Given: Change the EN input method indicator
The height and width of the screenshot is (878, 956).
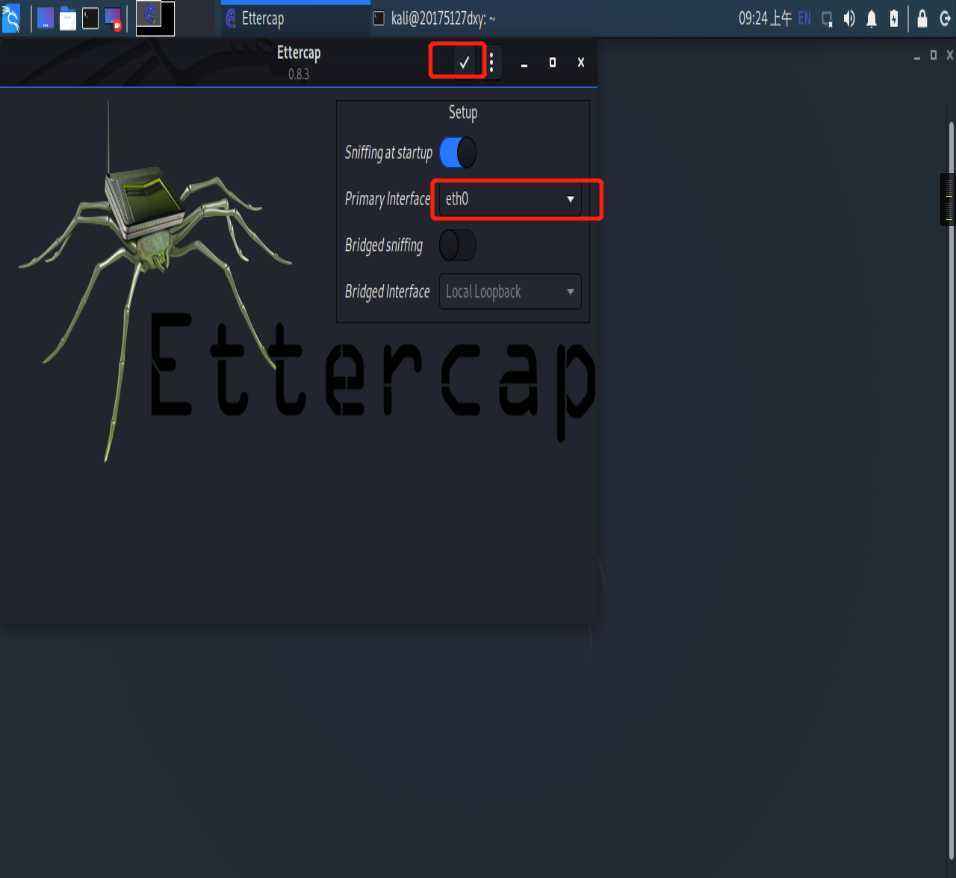Looking at the screenshot, I should pyautogui.click(x=804, y=19).
